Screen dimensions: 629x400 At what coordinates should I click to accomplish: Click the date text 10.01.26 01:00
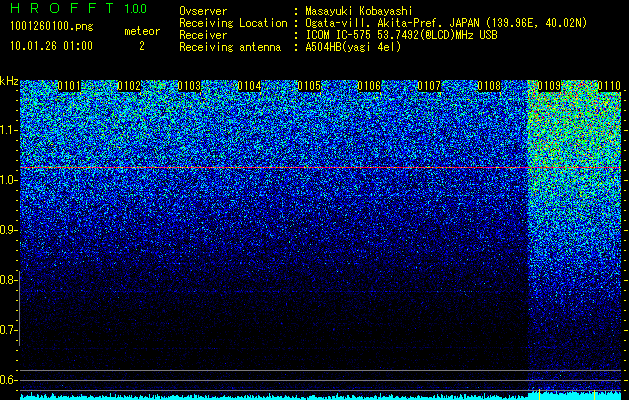[x=51, y=46]
